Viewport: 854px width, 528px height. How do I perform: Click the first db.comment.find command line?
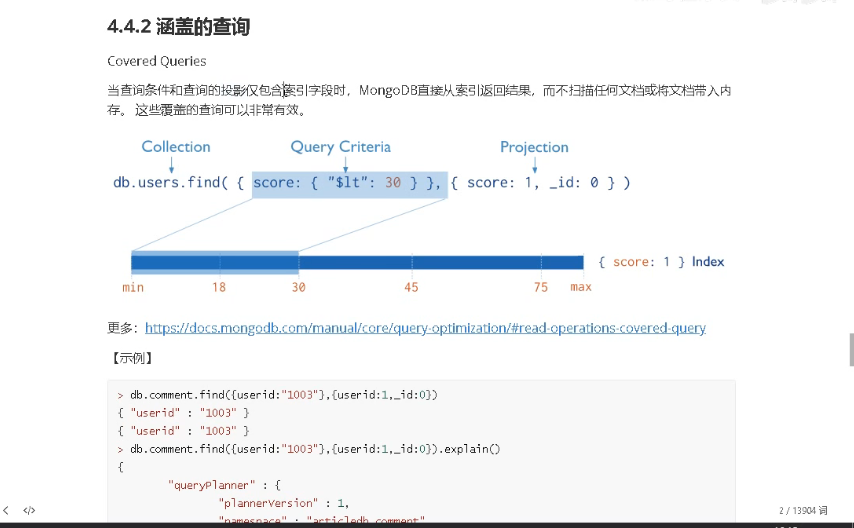(x=278, y=395)
